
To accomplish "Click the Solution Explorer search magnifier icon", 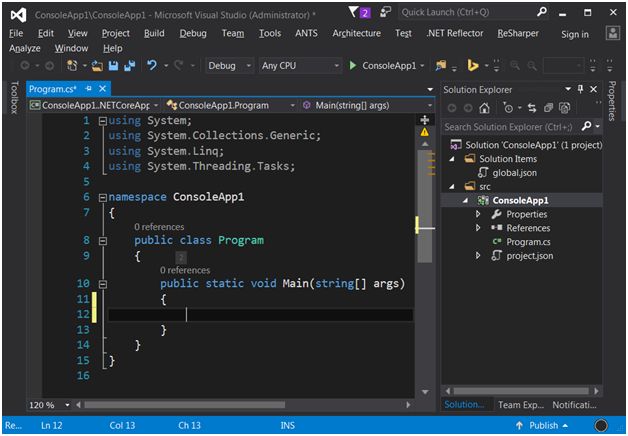I will [x=586, y=127].
